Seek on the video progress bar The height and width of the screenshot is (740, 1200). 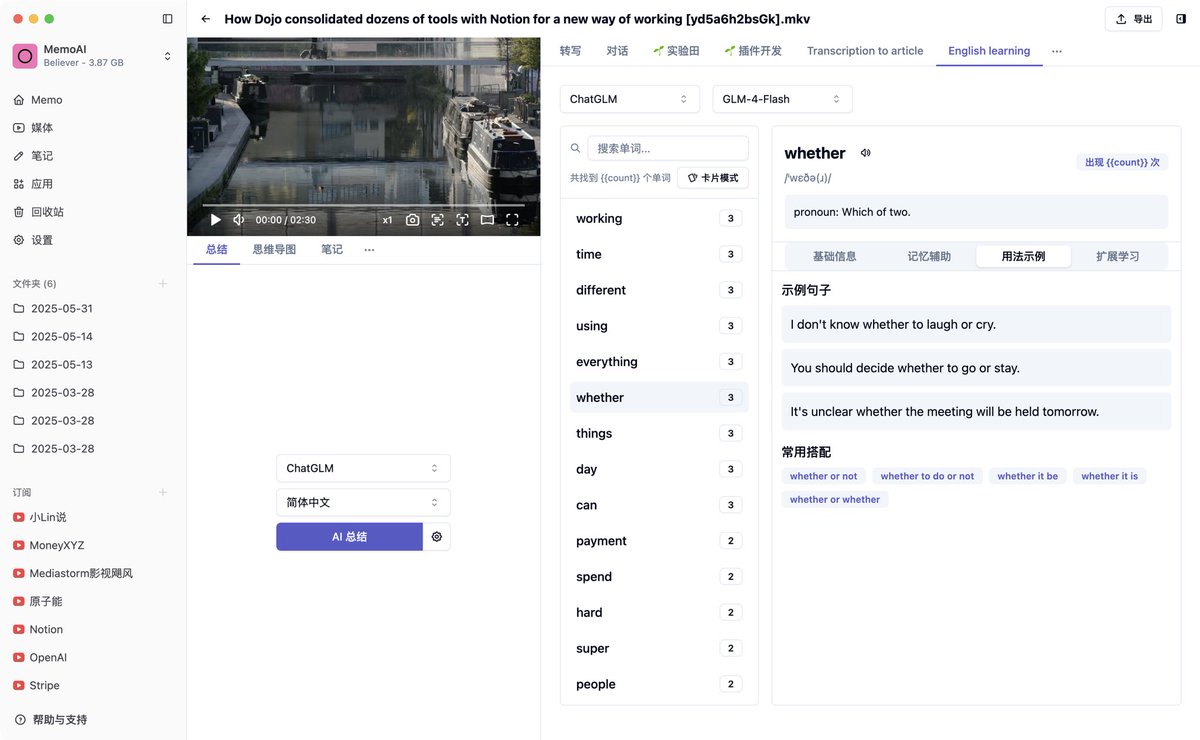point(363,205)
